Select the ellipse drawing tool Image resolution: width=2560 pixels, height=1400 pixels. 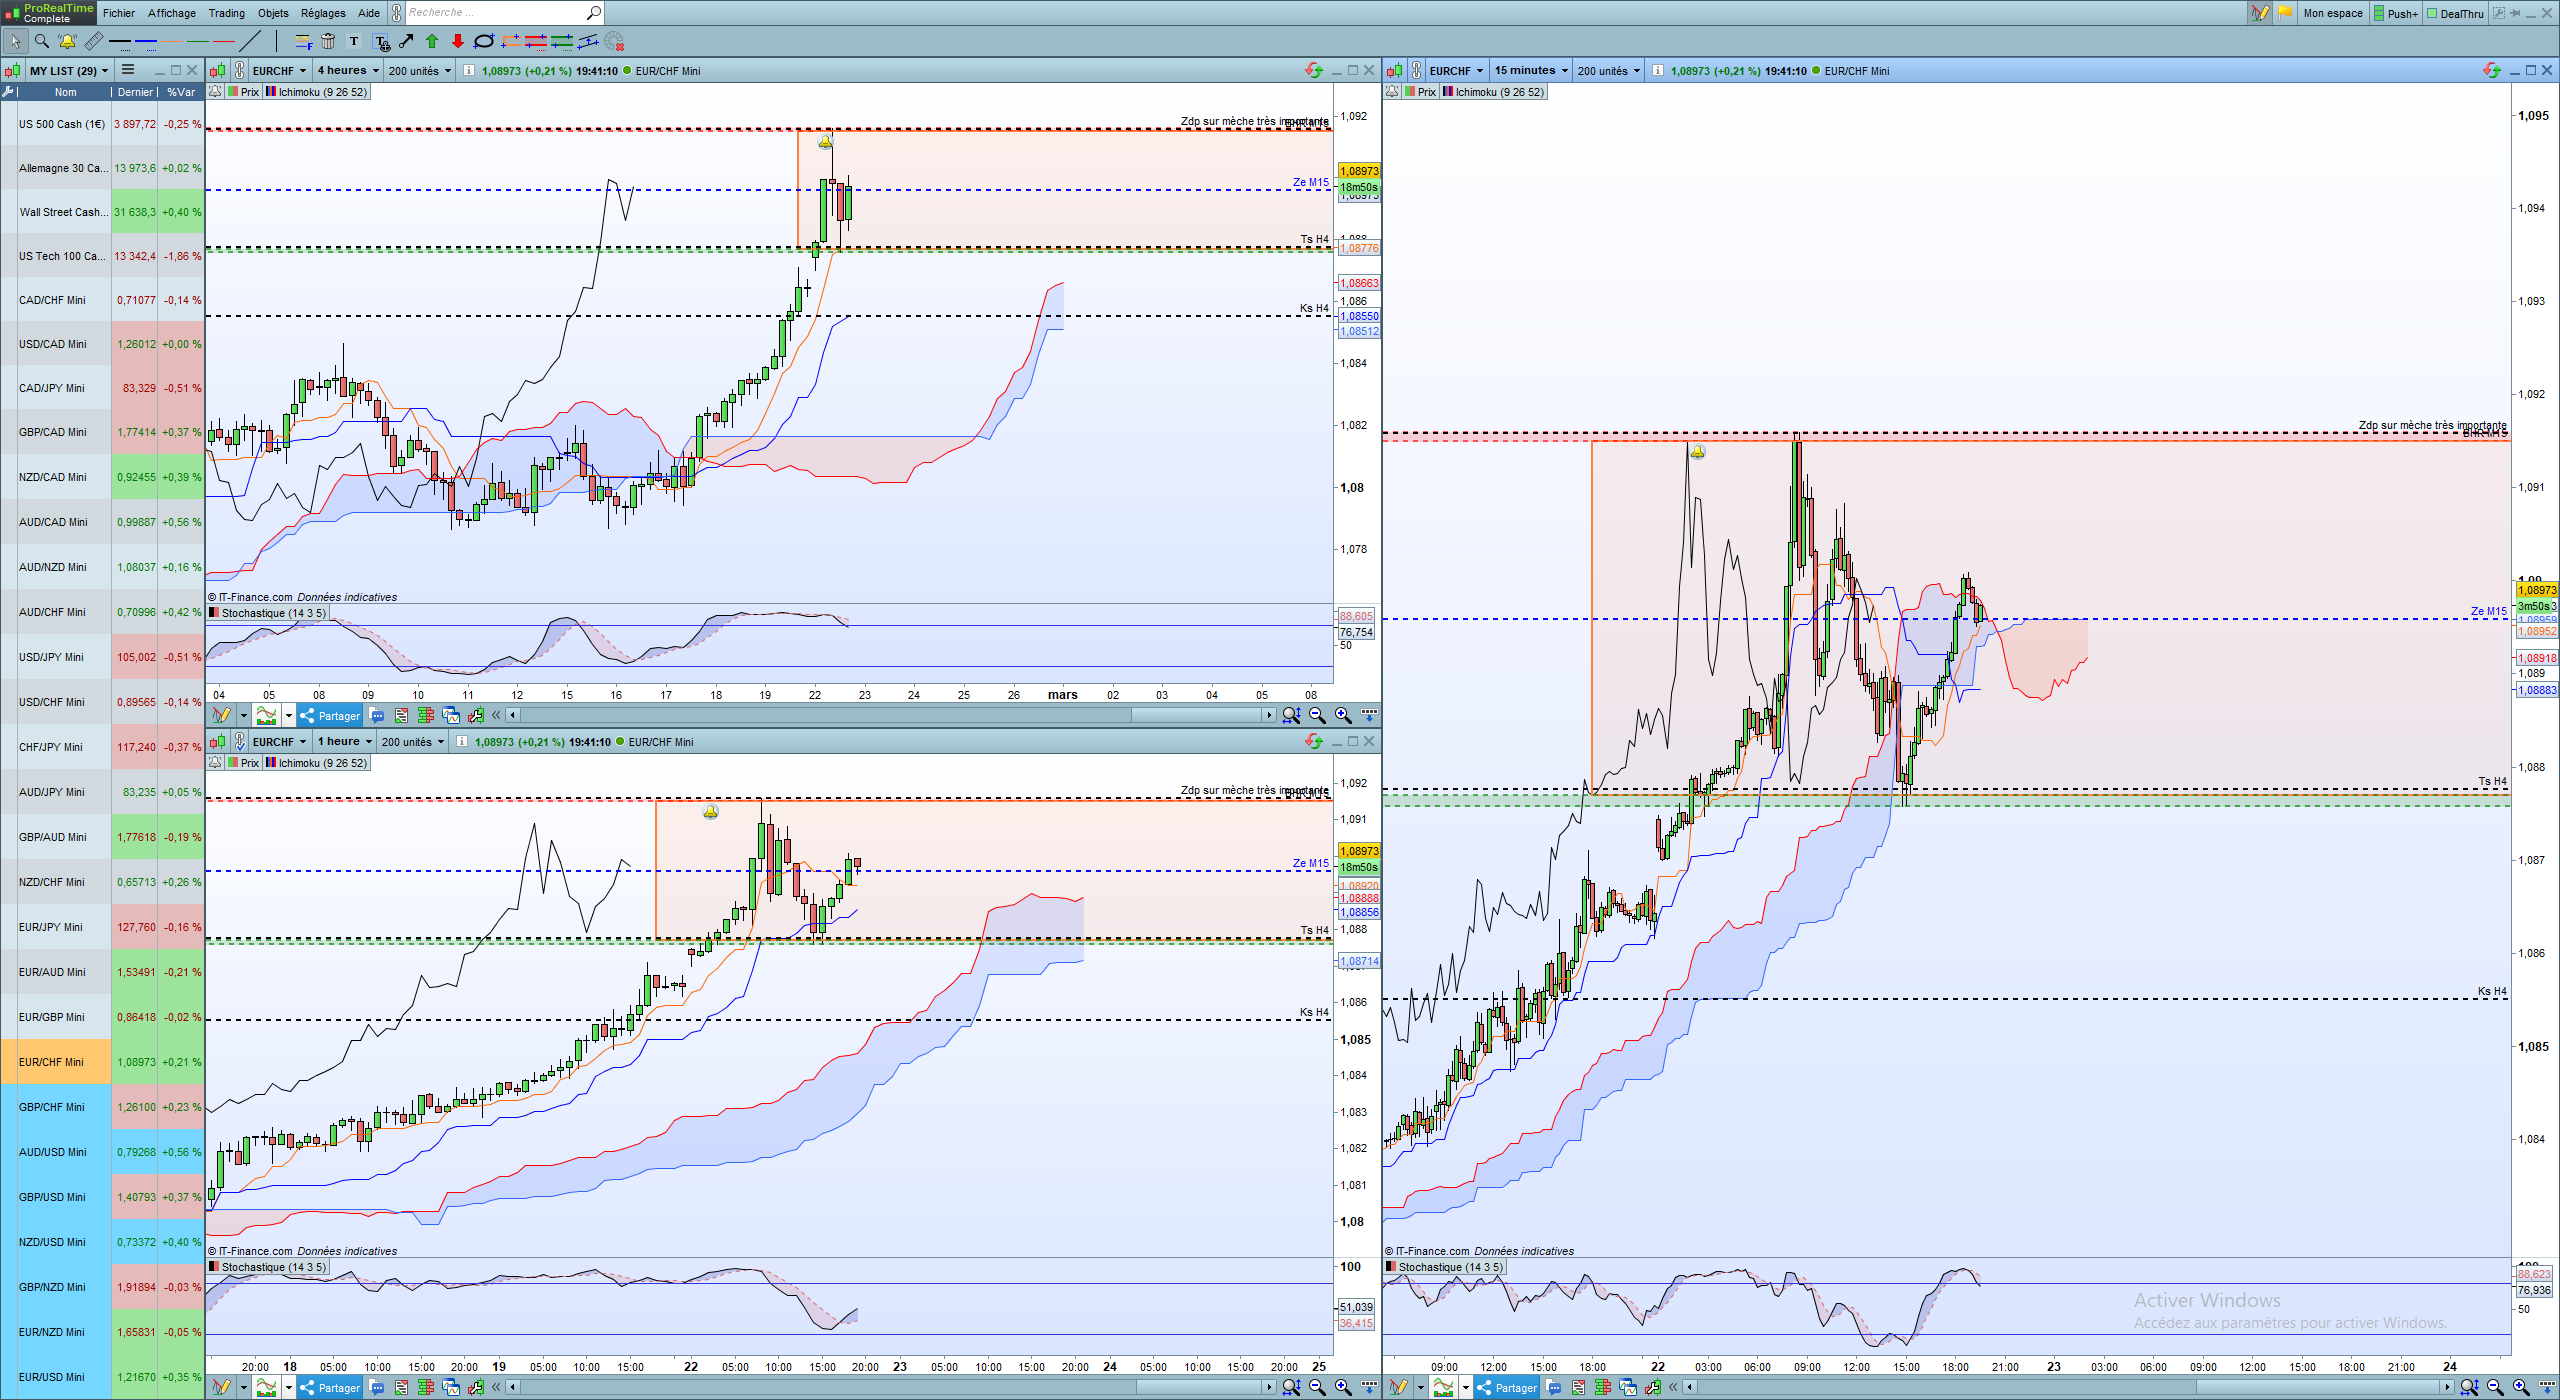[484, 41]
